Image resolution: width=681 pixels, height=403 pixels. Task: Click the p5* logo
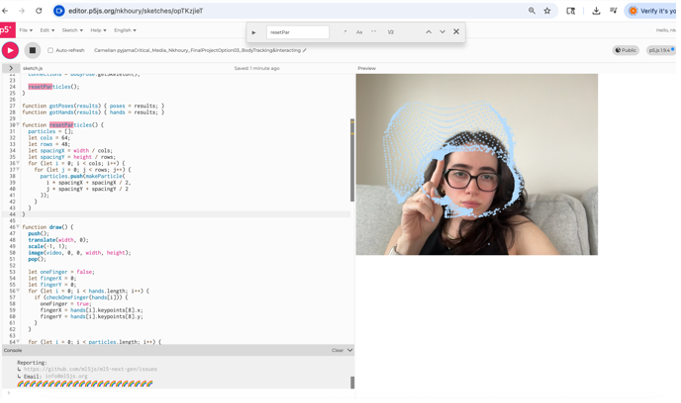tap(7, 30)
